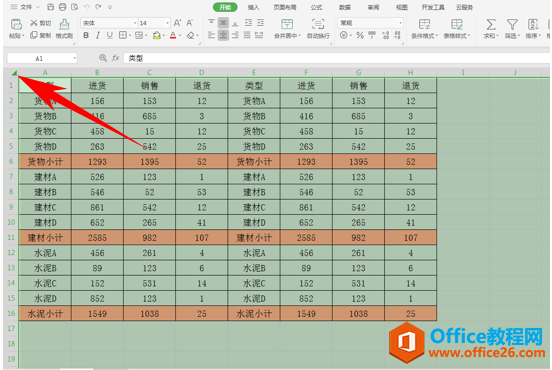Click the Save icon in quick access bar

point(50,7)
